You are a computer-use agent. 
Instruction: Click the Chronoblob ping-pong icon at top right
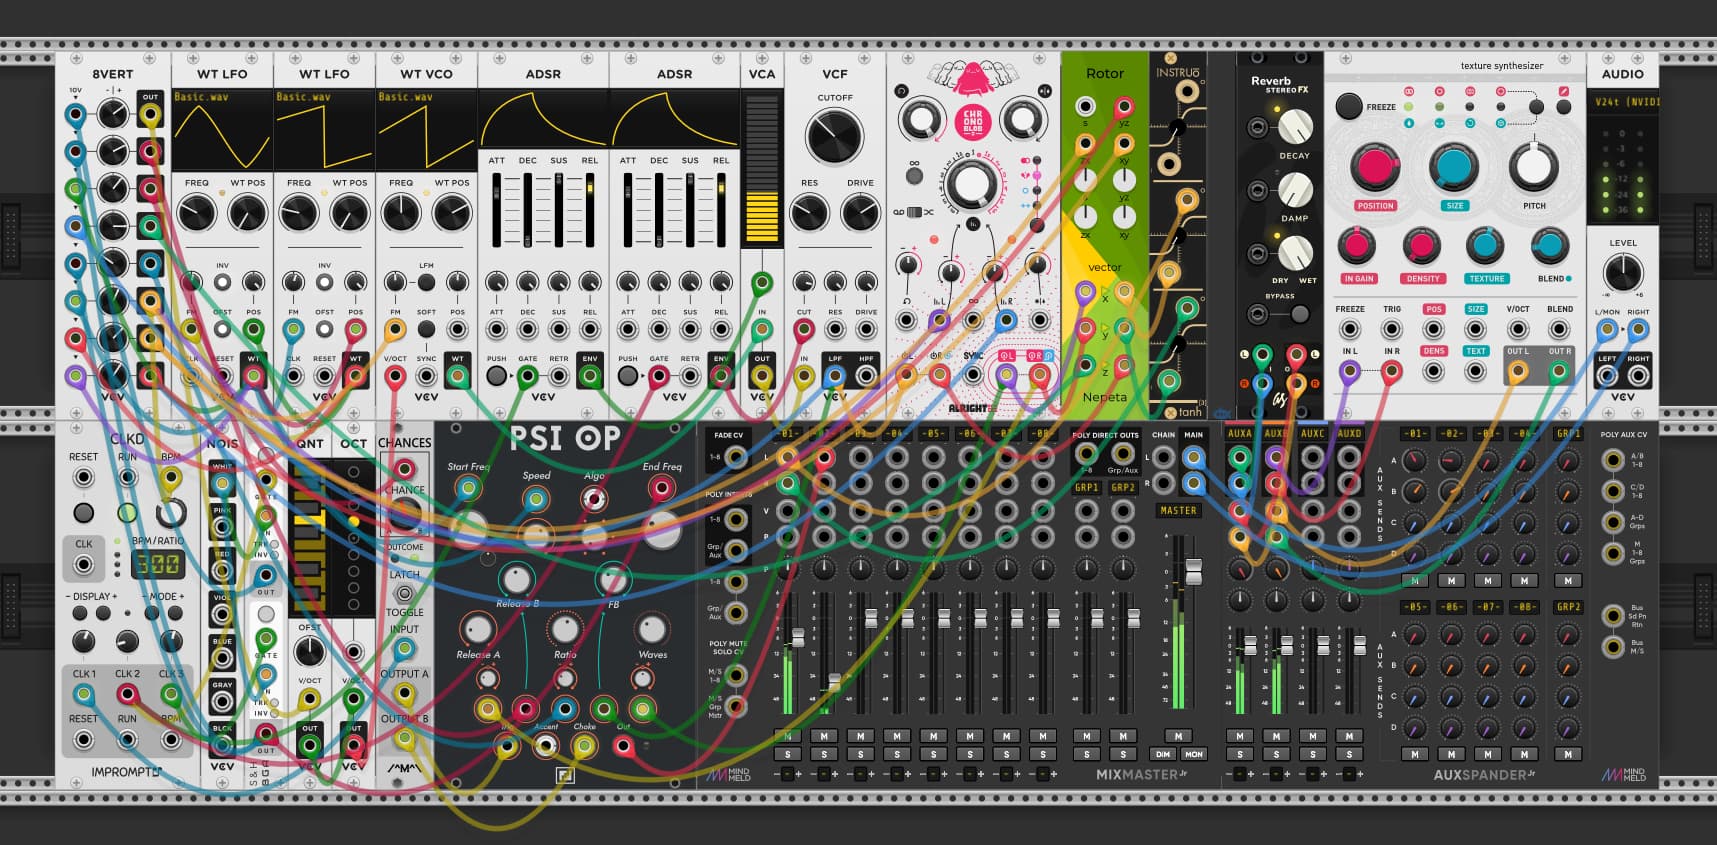point(1044,91)
